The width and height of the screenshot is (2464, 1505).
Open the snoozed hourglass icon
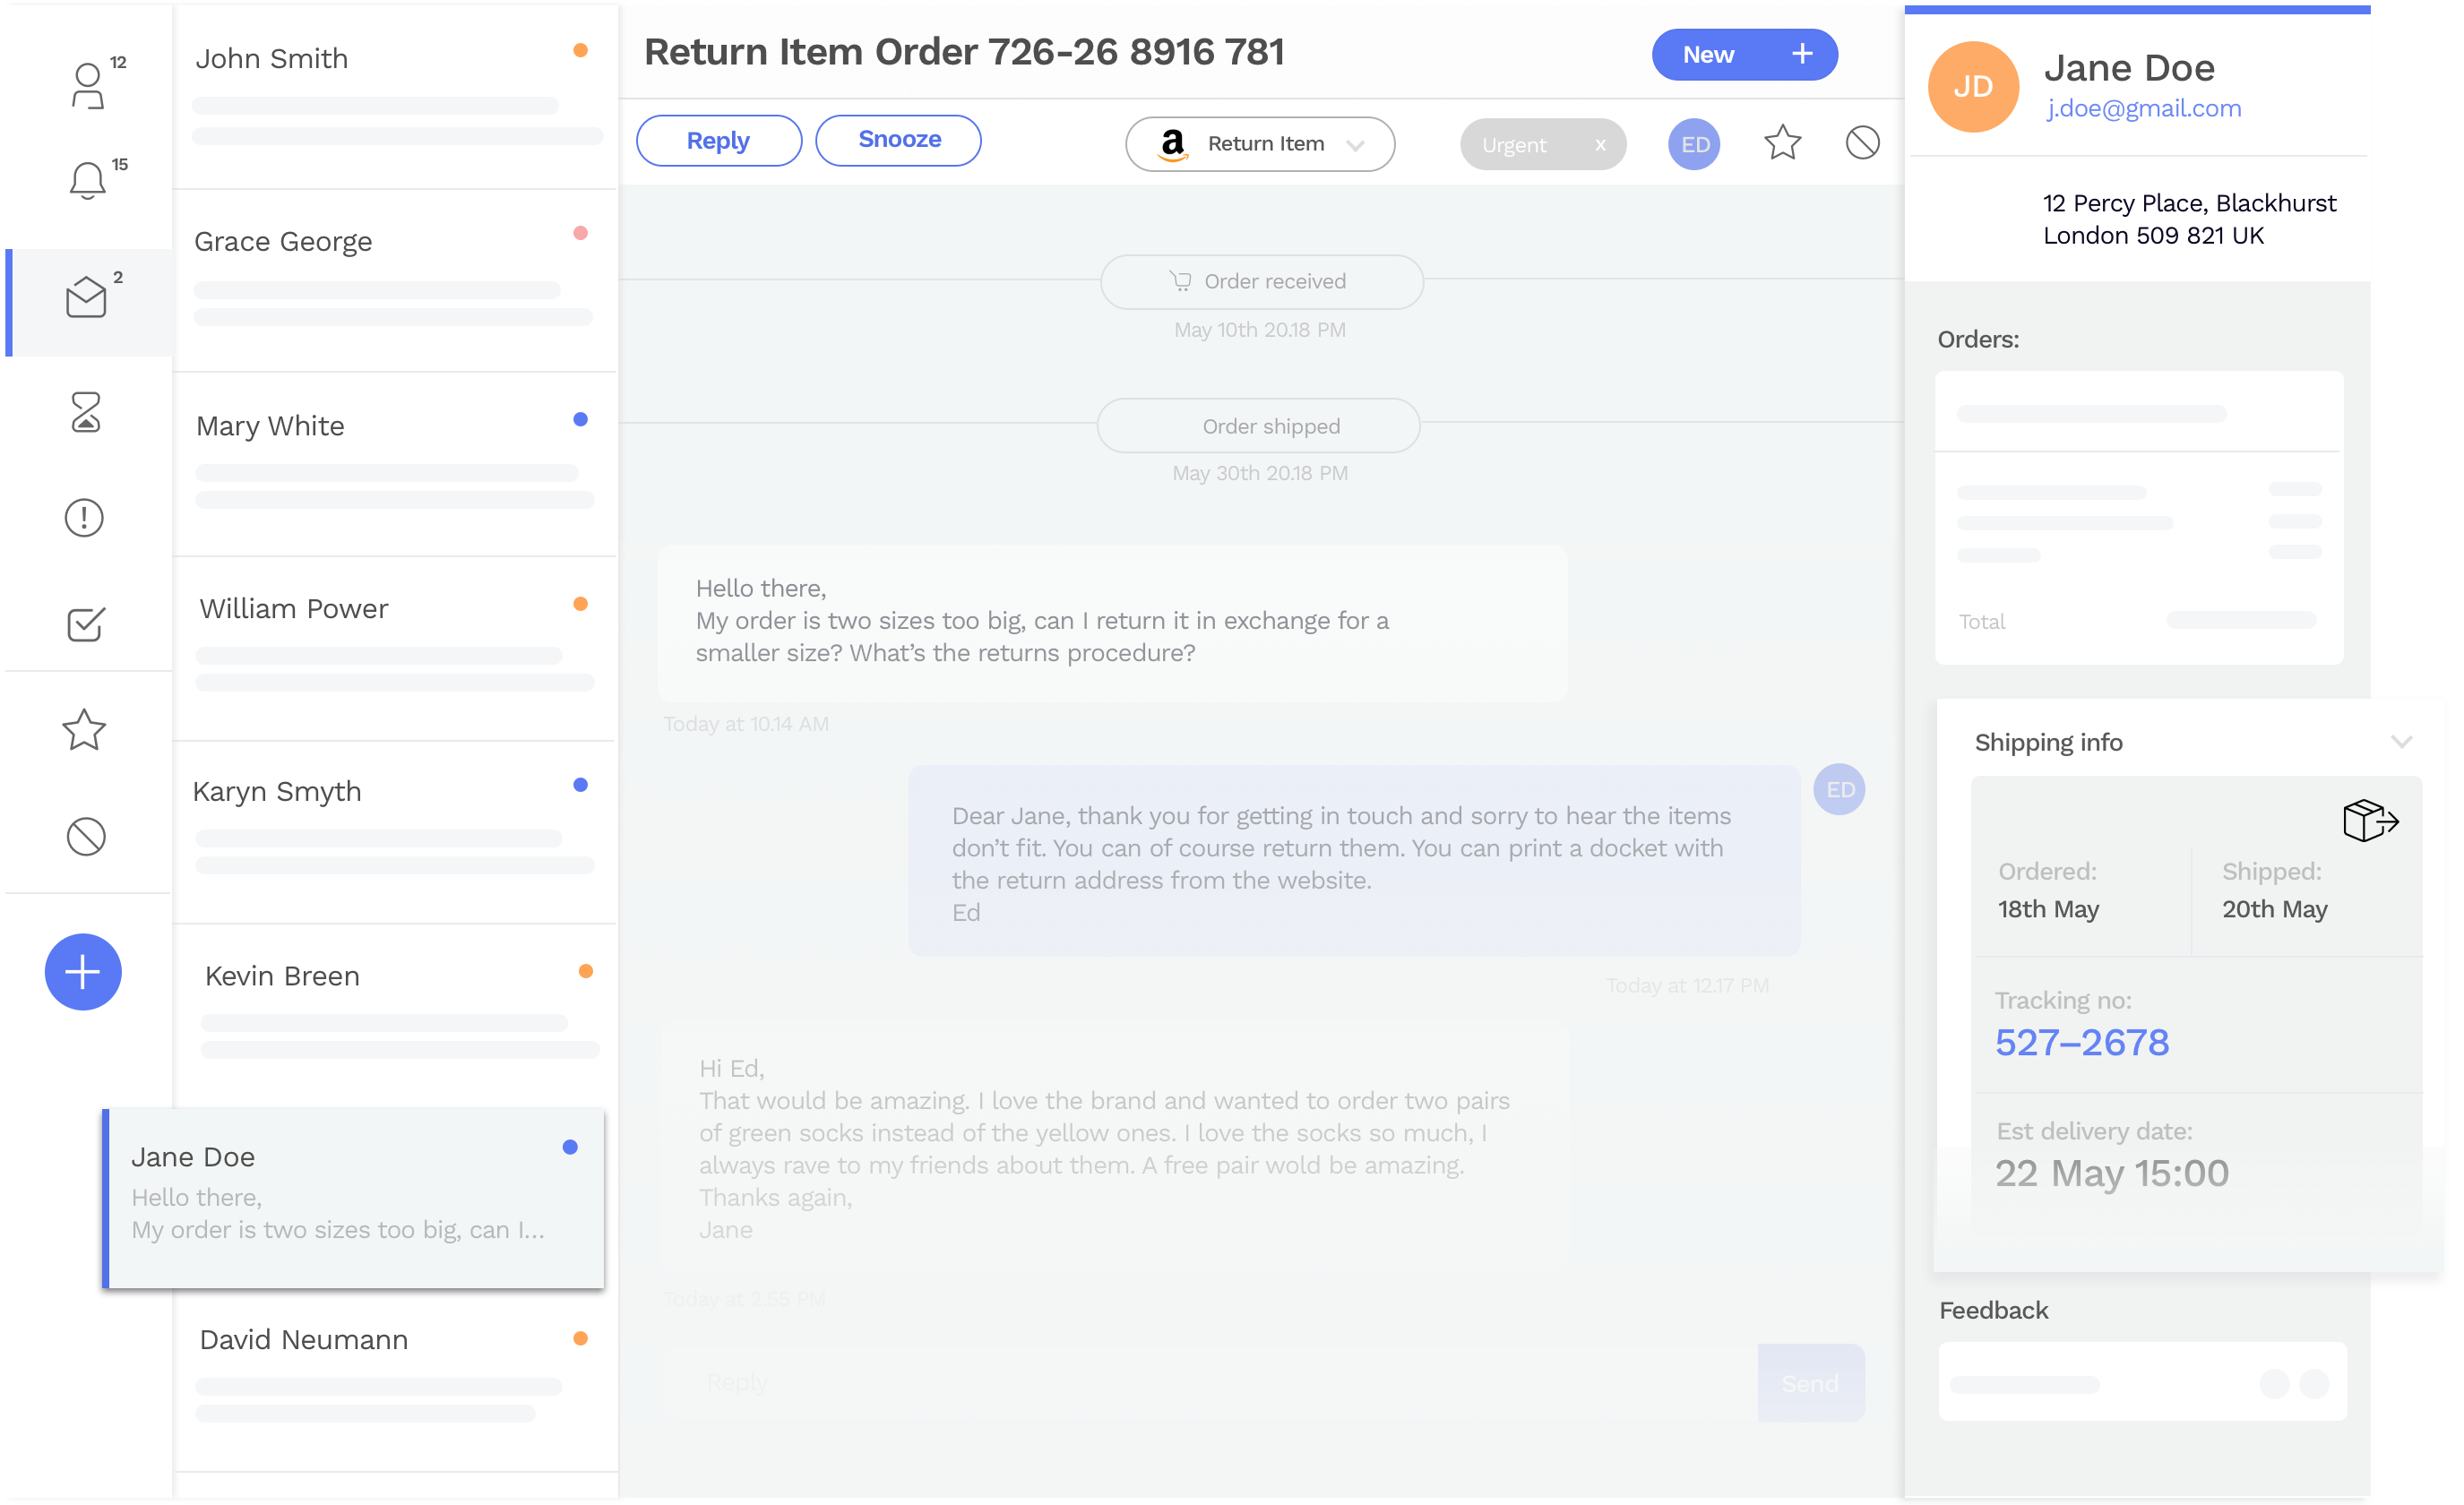point(86,412)
